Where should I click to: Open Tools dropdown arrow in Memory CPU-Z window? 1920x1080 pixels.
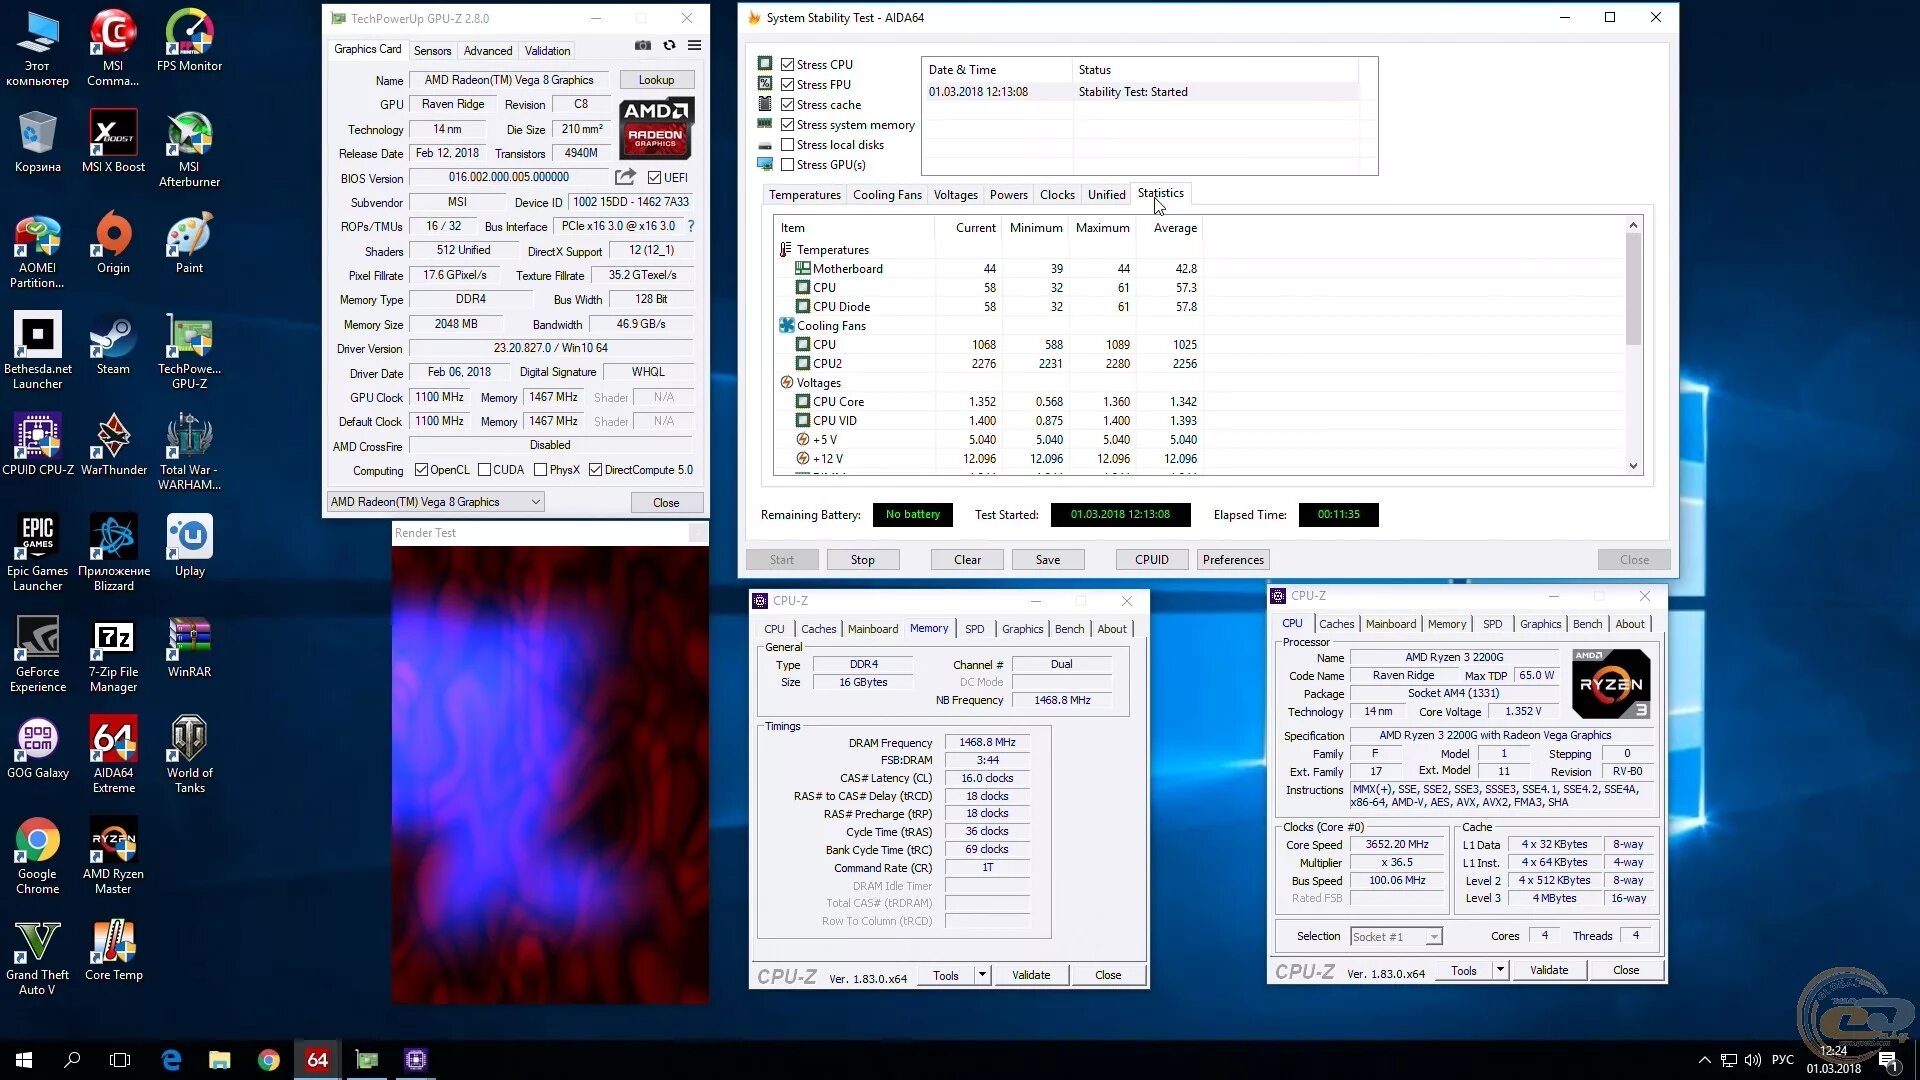click(x=982, y=975)
